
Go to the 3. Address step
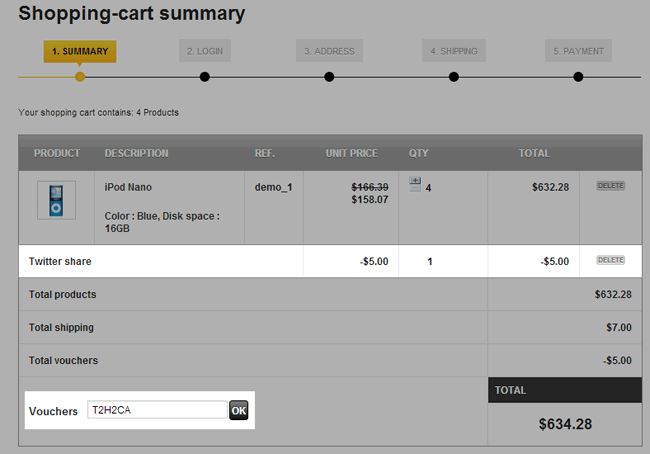[329, 51]
